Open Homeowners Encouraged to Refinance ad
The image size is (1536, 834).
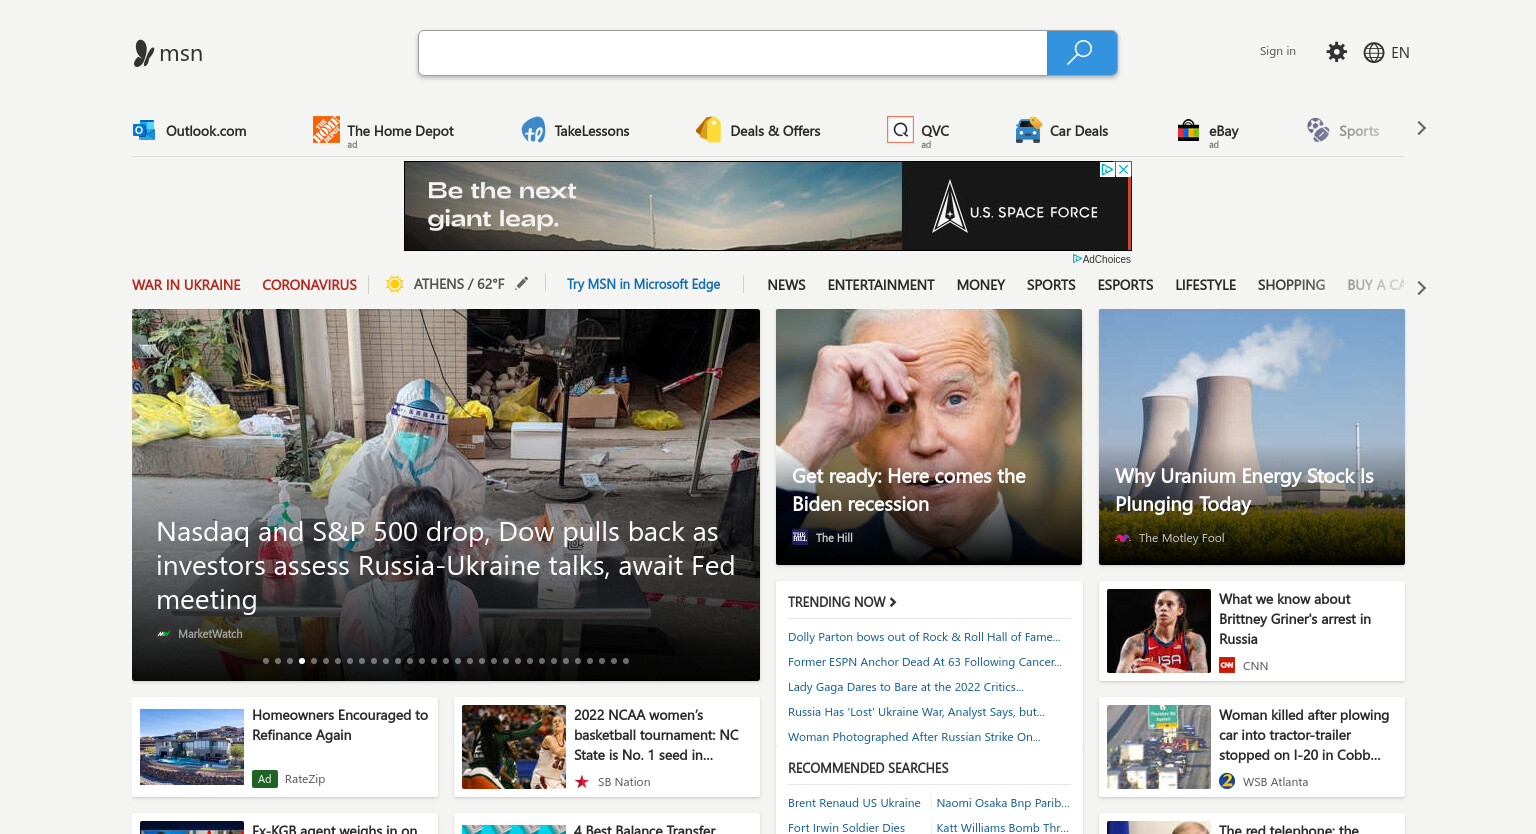point(285,747)
